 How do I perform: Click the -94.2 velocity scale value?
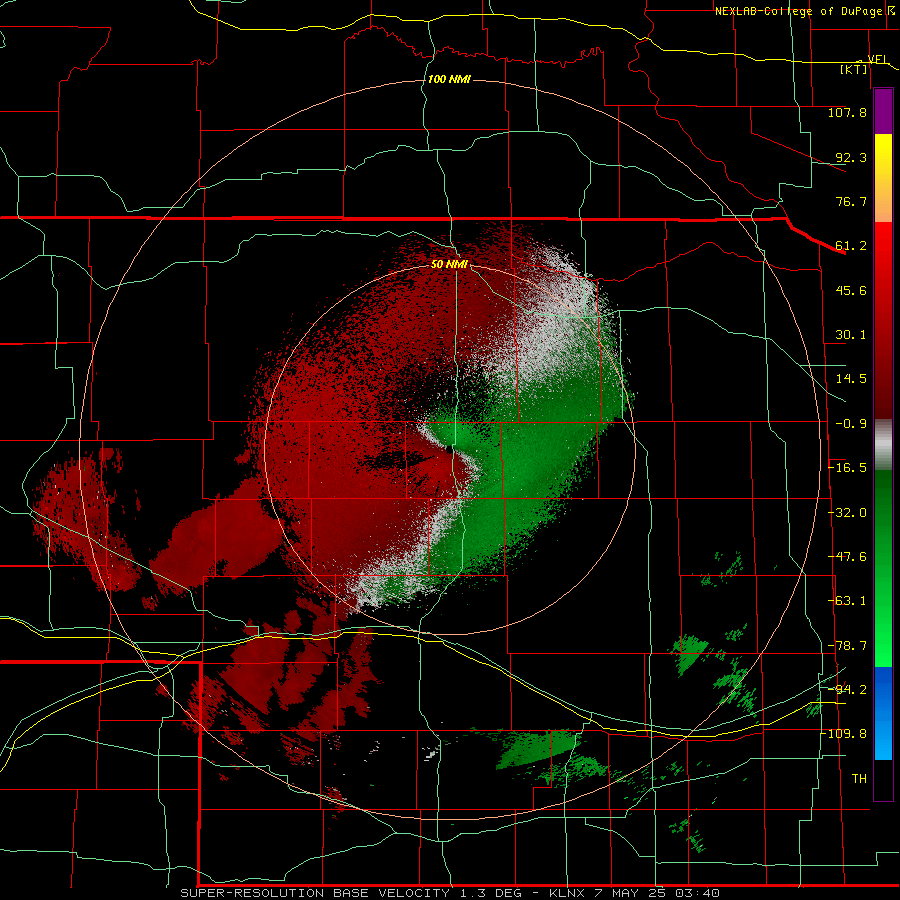pyautogui.click(x=847, y=689)
